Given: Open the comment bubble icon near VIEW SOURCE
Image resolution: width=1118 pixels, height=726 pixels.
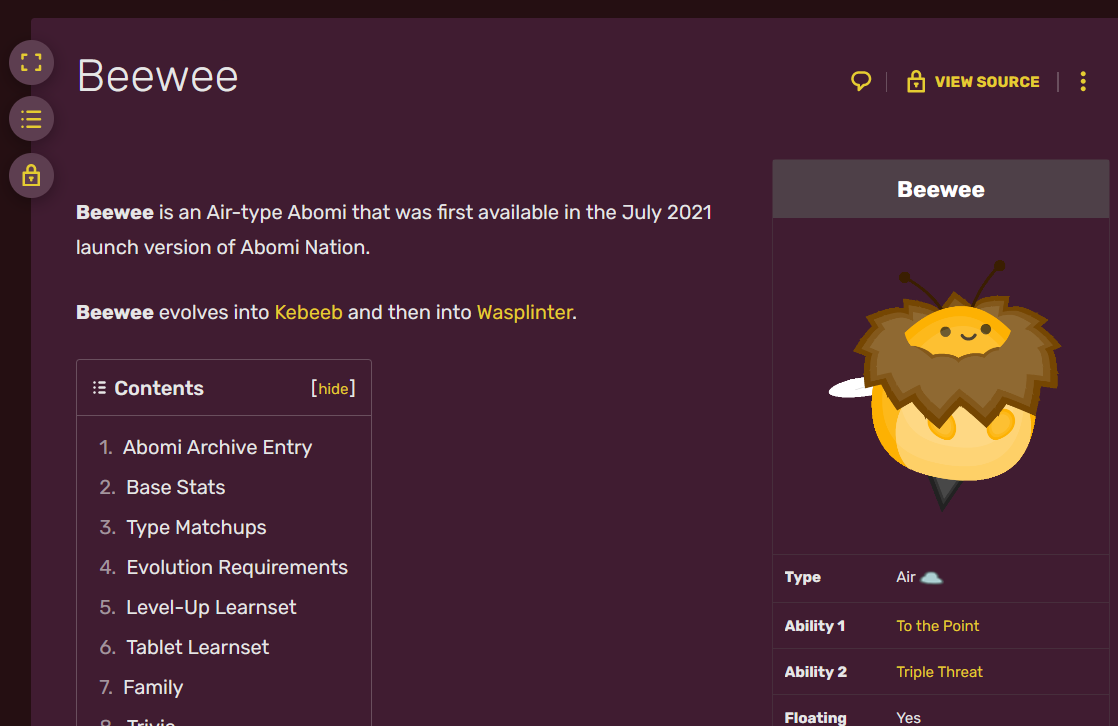Looking at the screenshot, I should pyautogui.click(x=861, y=81).
